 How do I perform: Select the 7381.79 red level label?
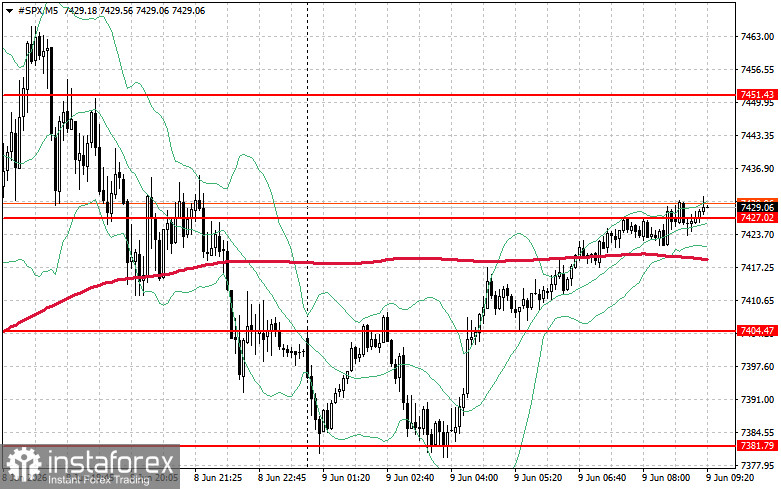click(x=757, y=445)
